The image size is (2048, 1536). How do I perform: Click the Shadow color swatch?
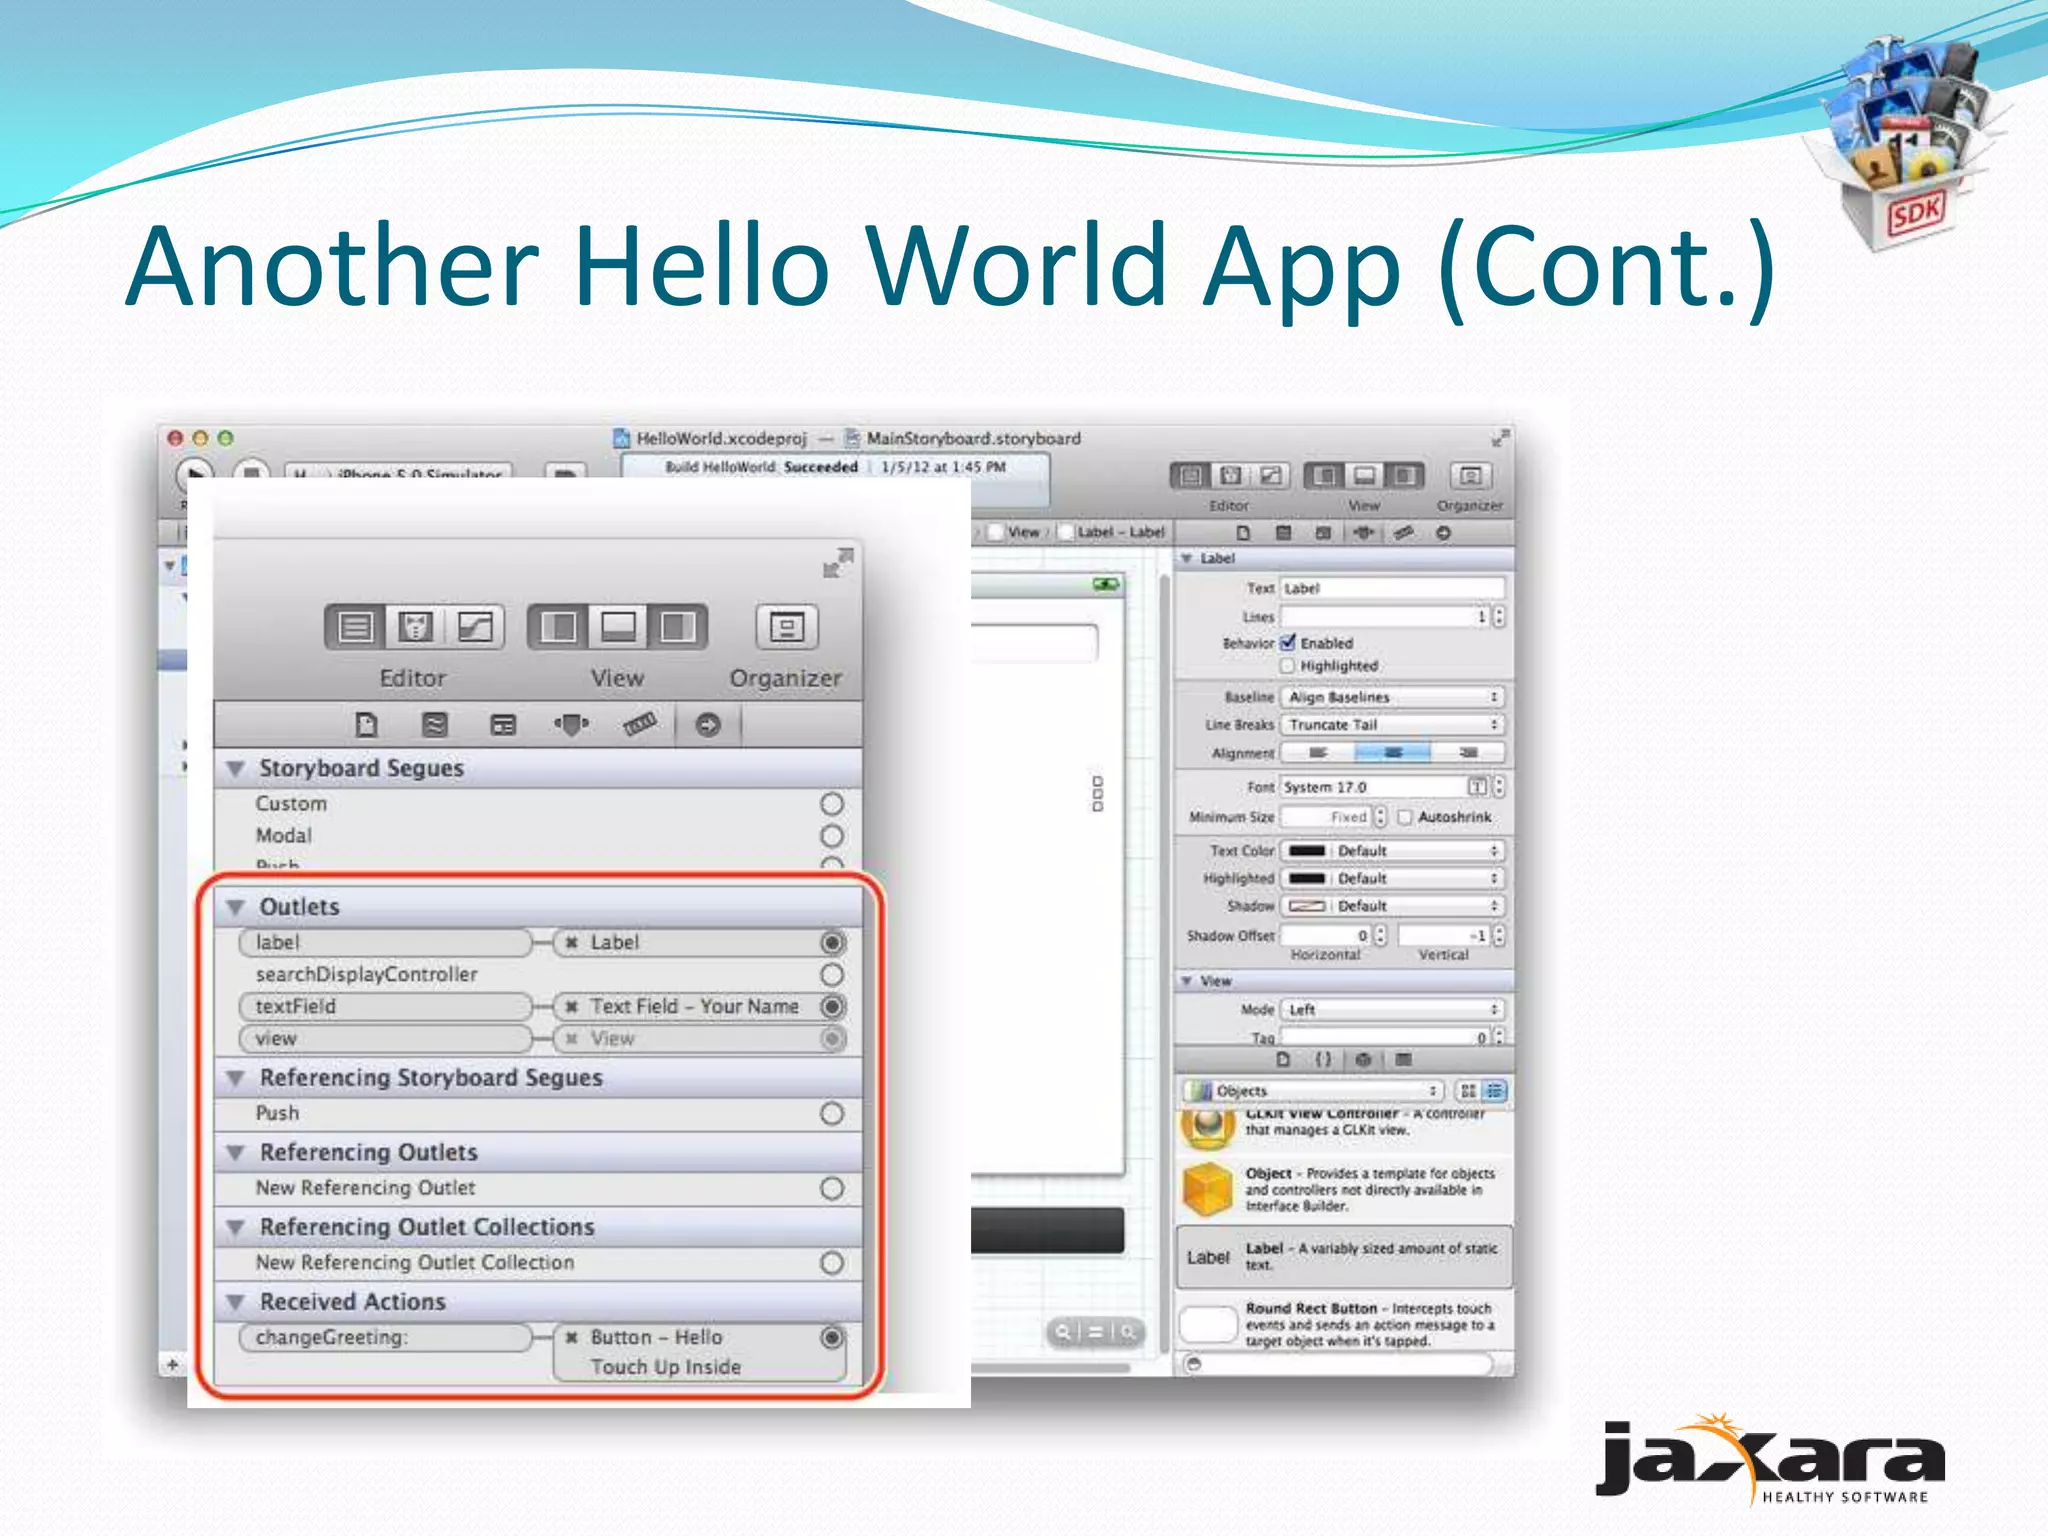(1307, 906)
